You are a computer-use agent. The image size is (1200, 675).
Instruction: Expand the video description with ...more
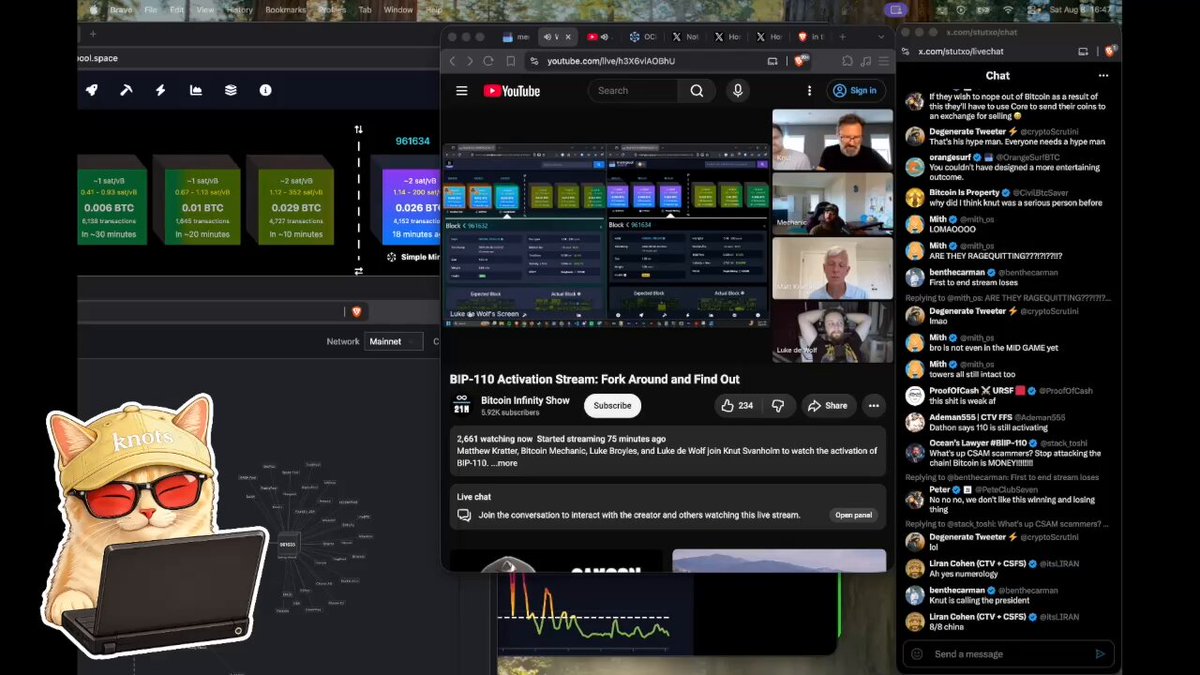pos(504,463)
